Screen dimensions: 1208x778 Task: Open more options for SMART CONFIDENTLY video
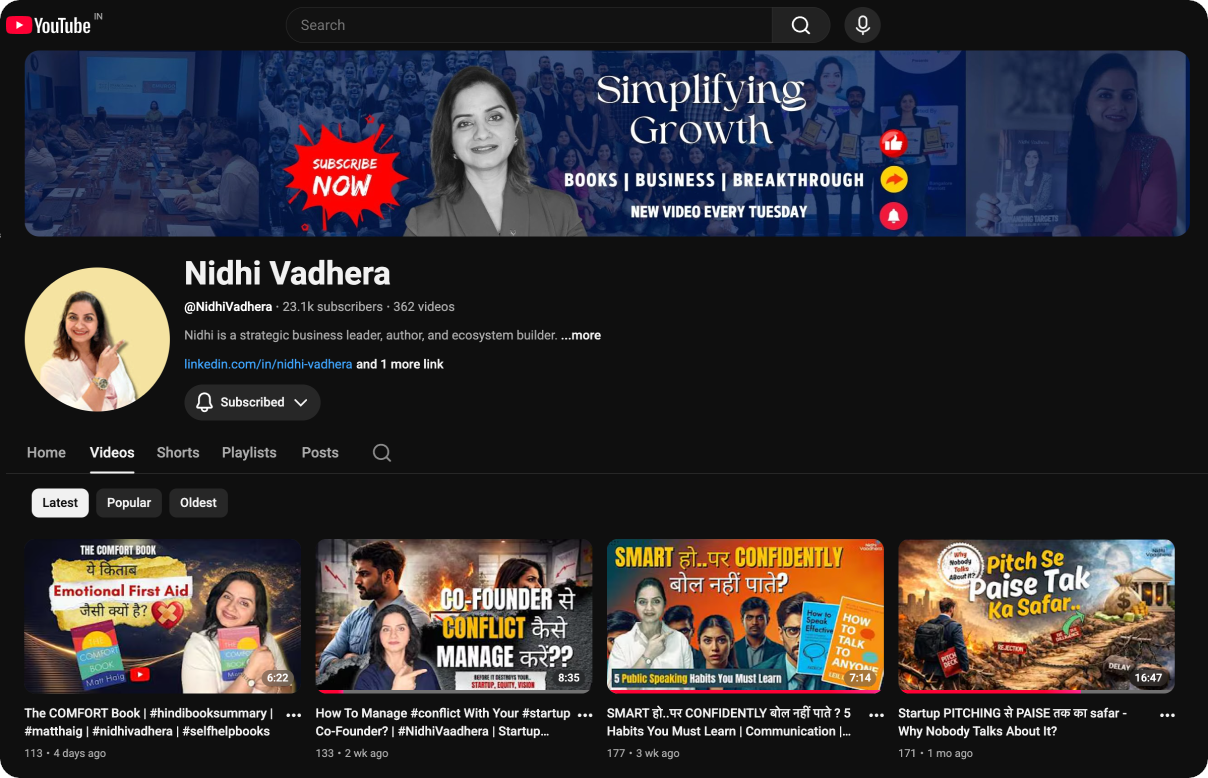(876, 715)
